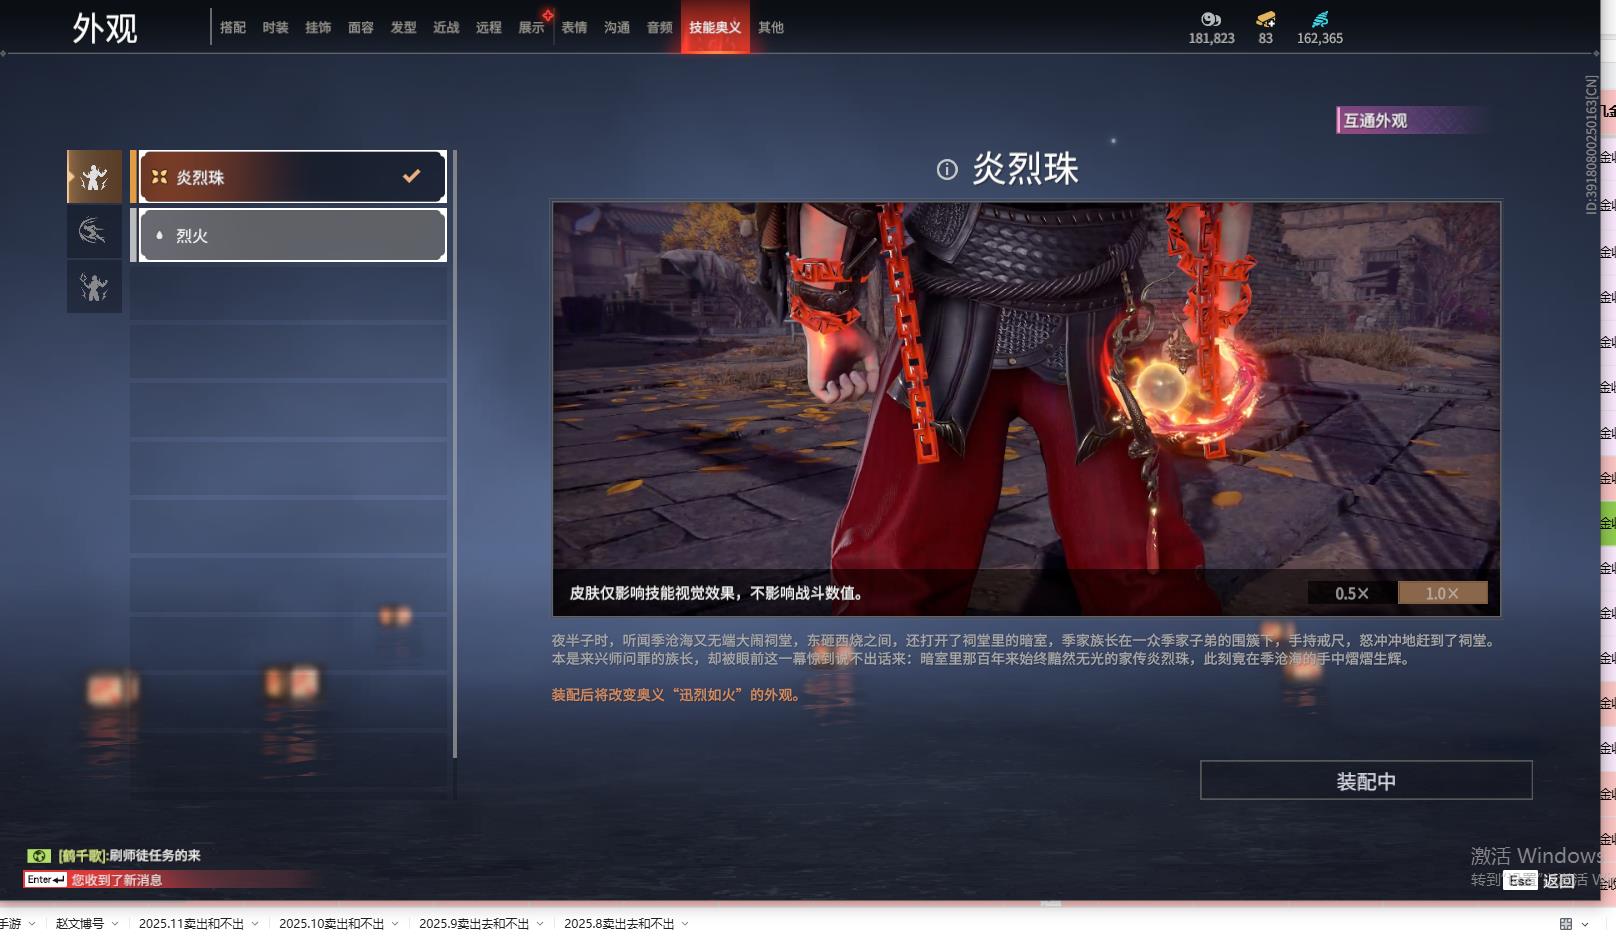This screenshot has width=1616, height=939.
Task: Open the 展示 tab
Action: tap(532, 28)
